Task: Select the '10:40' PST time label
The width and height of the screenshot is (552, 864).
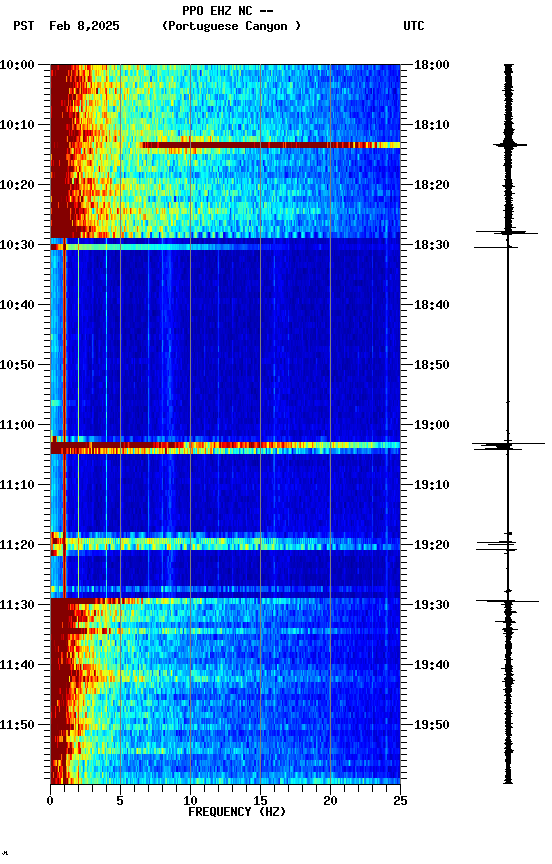Action: point(17,305)
